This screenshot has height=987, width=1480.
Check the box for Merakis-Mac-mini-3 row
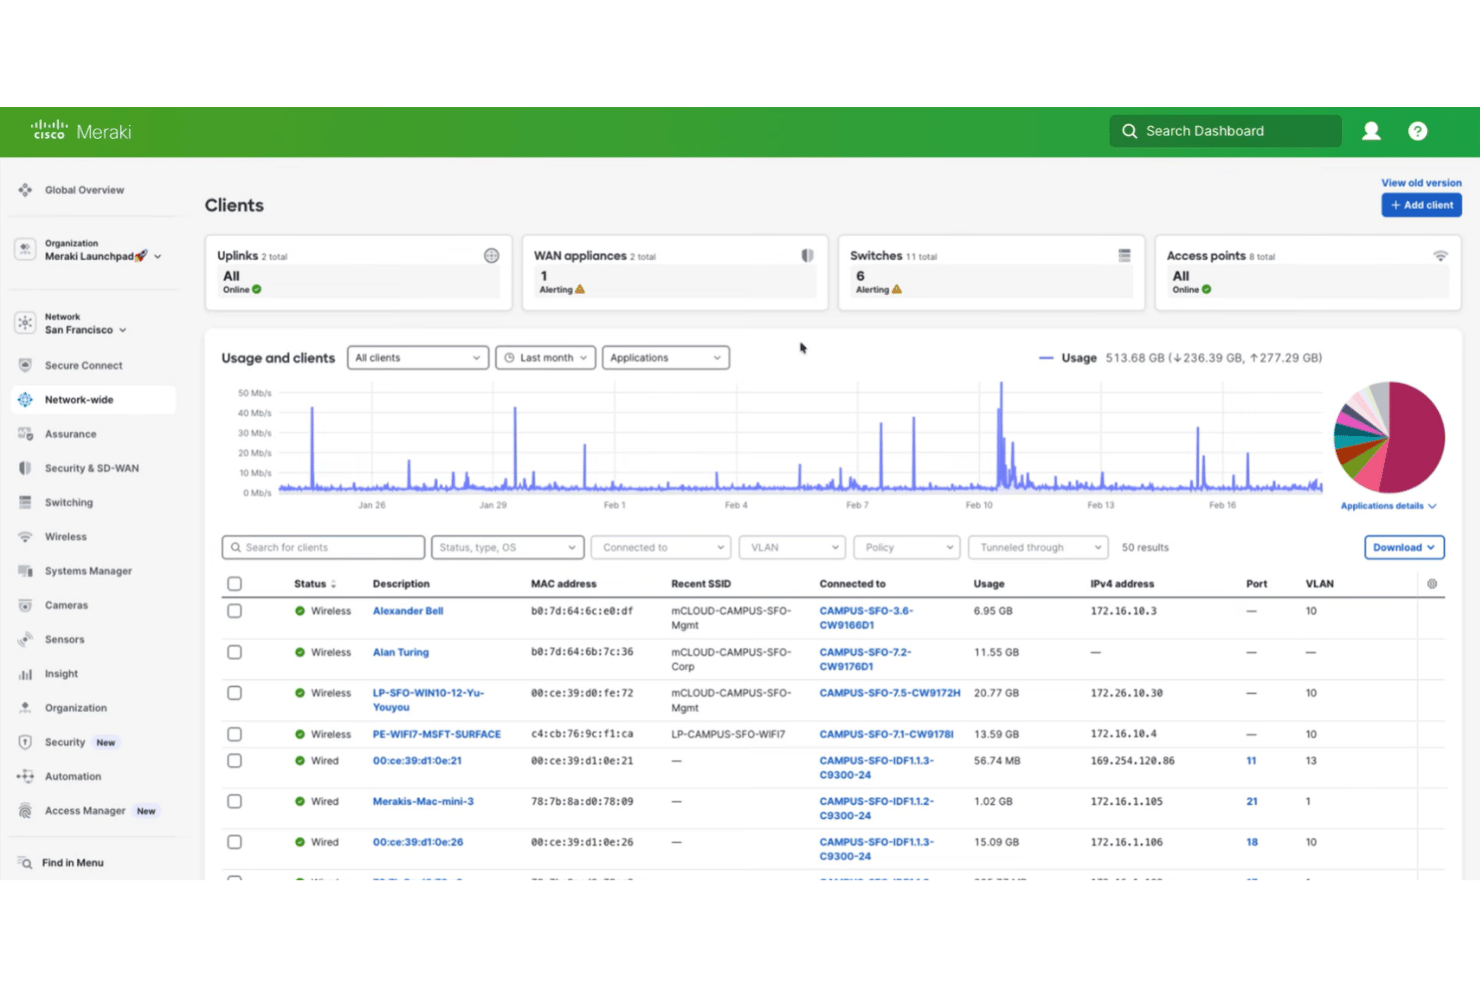[x=234, y=801]
